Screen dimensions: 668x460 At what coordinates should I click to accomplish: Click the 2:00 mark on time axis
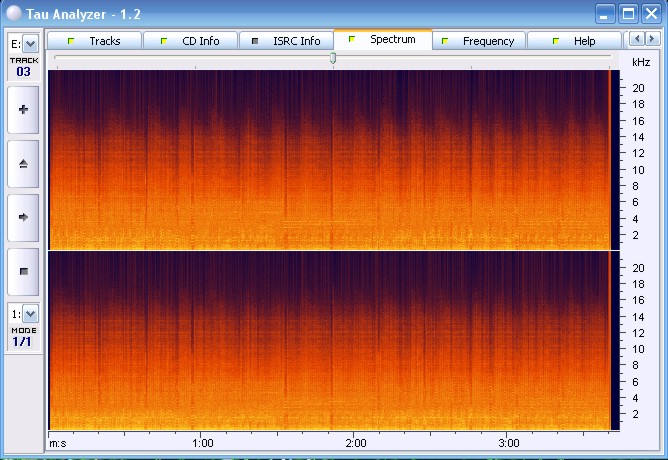pyautogui.click(x=355, y=442)
